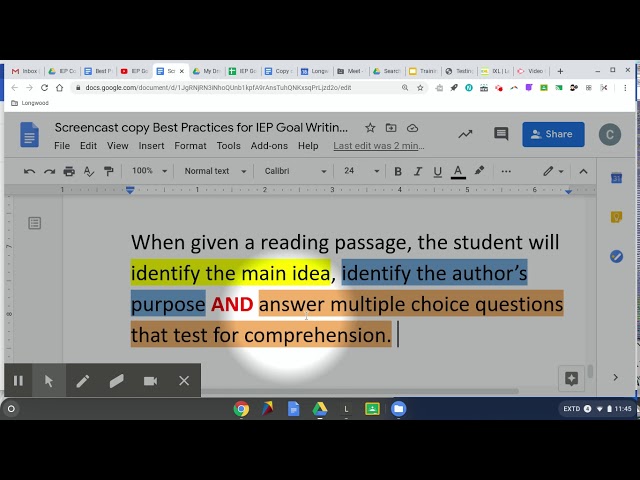Open Chrome from the shelf

[241, 409]
